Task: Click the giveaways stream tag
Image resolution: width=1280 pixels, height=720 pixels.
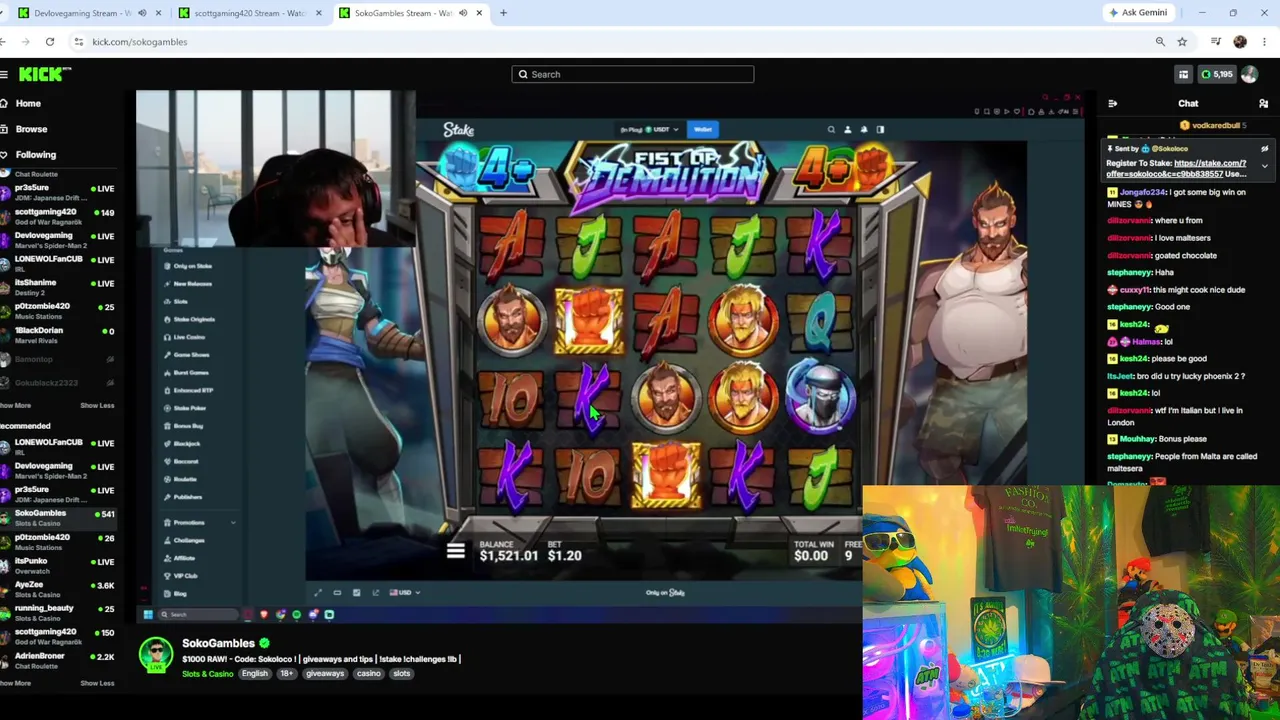Action: pos(325,674)
